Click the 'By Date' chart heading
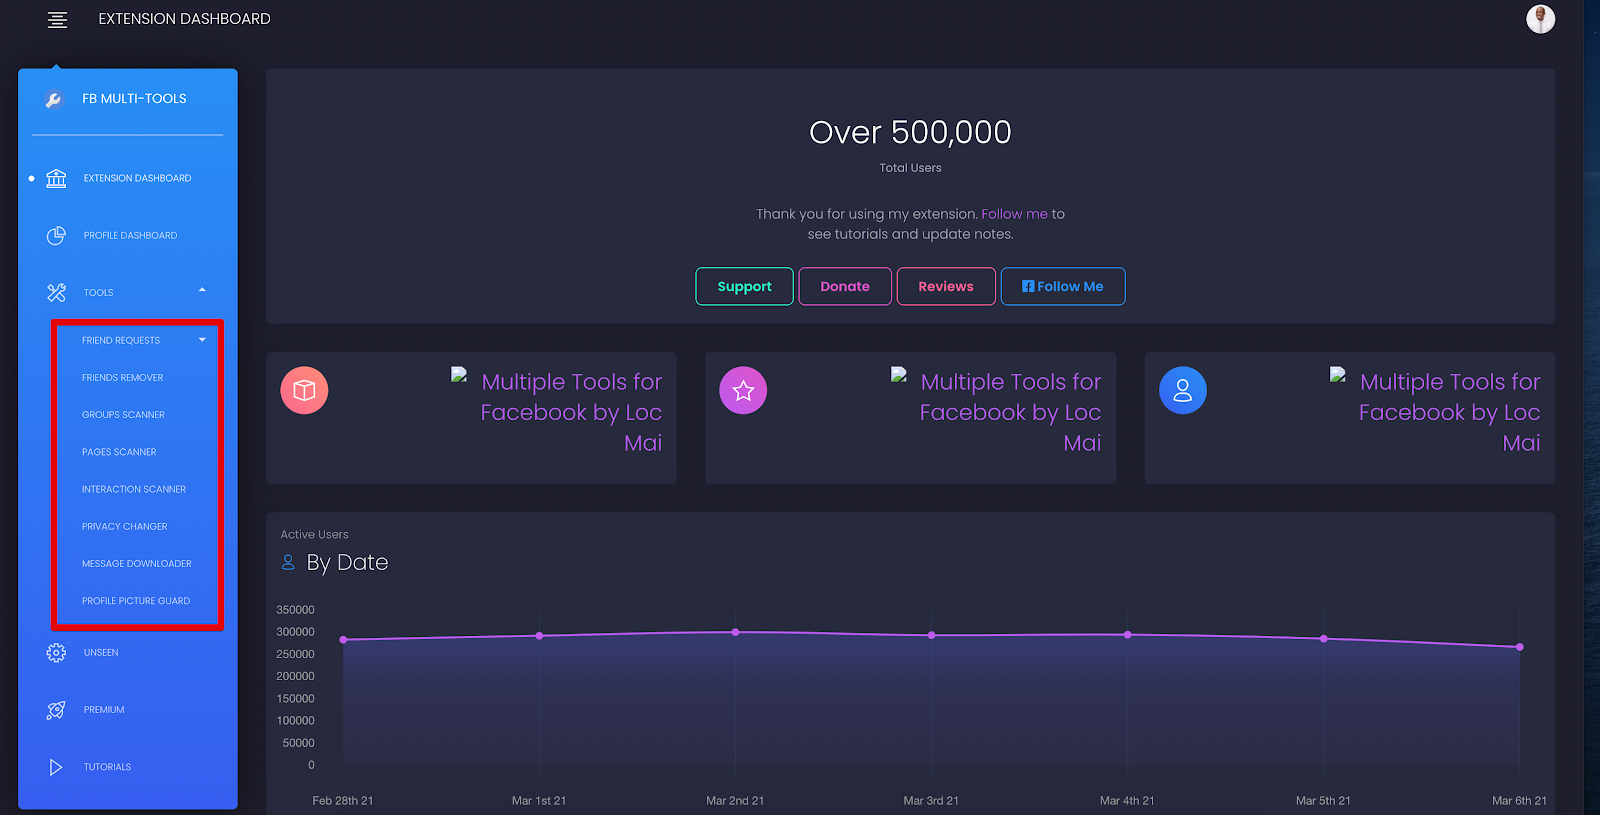Screen dimensions: 1600x815 point(347,563)
